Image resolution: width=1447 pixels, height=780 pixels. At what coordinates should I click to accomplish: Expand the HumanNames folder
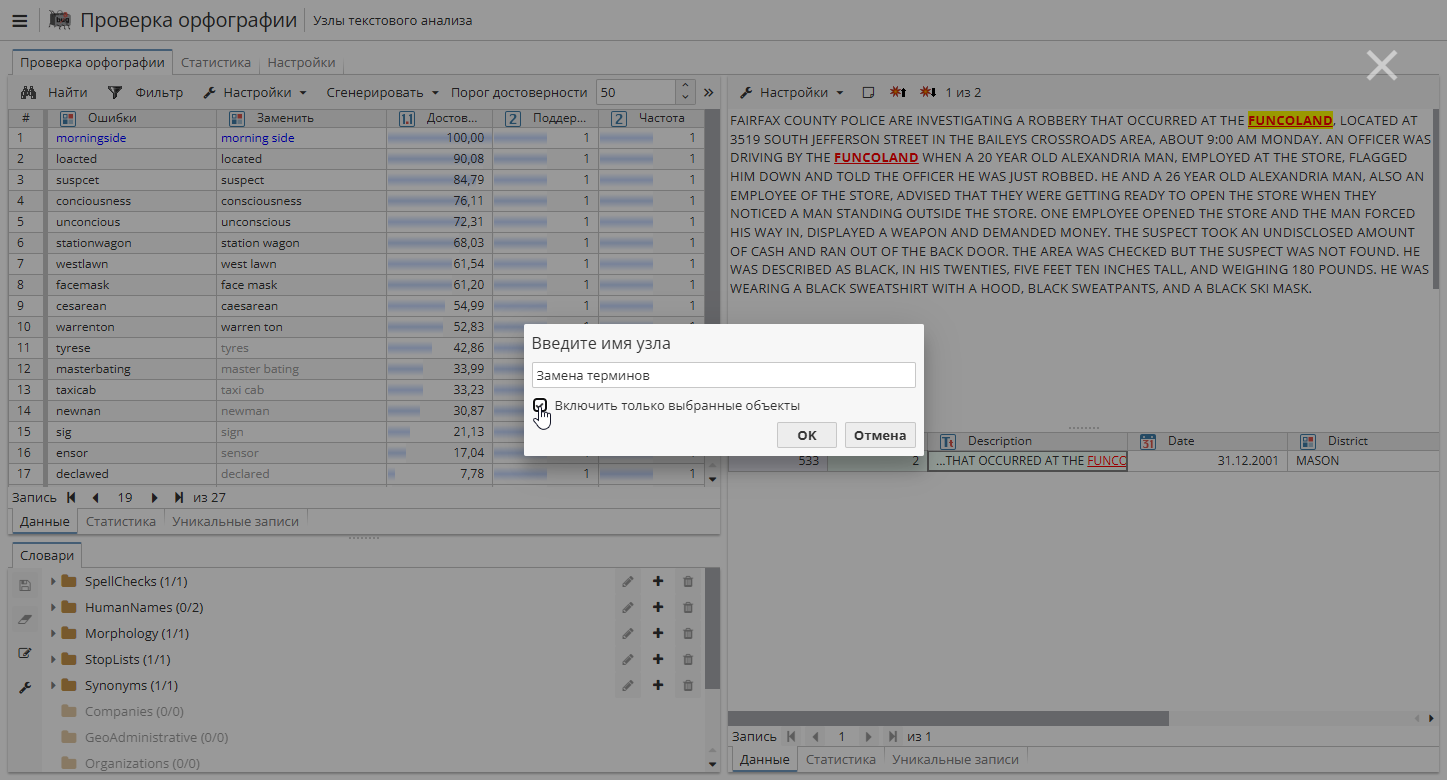pos(53,607)
